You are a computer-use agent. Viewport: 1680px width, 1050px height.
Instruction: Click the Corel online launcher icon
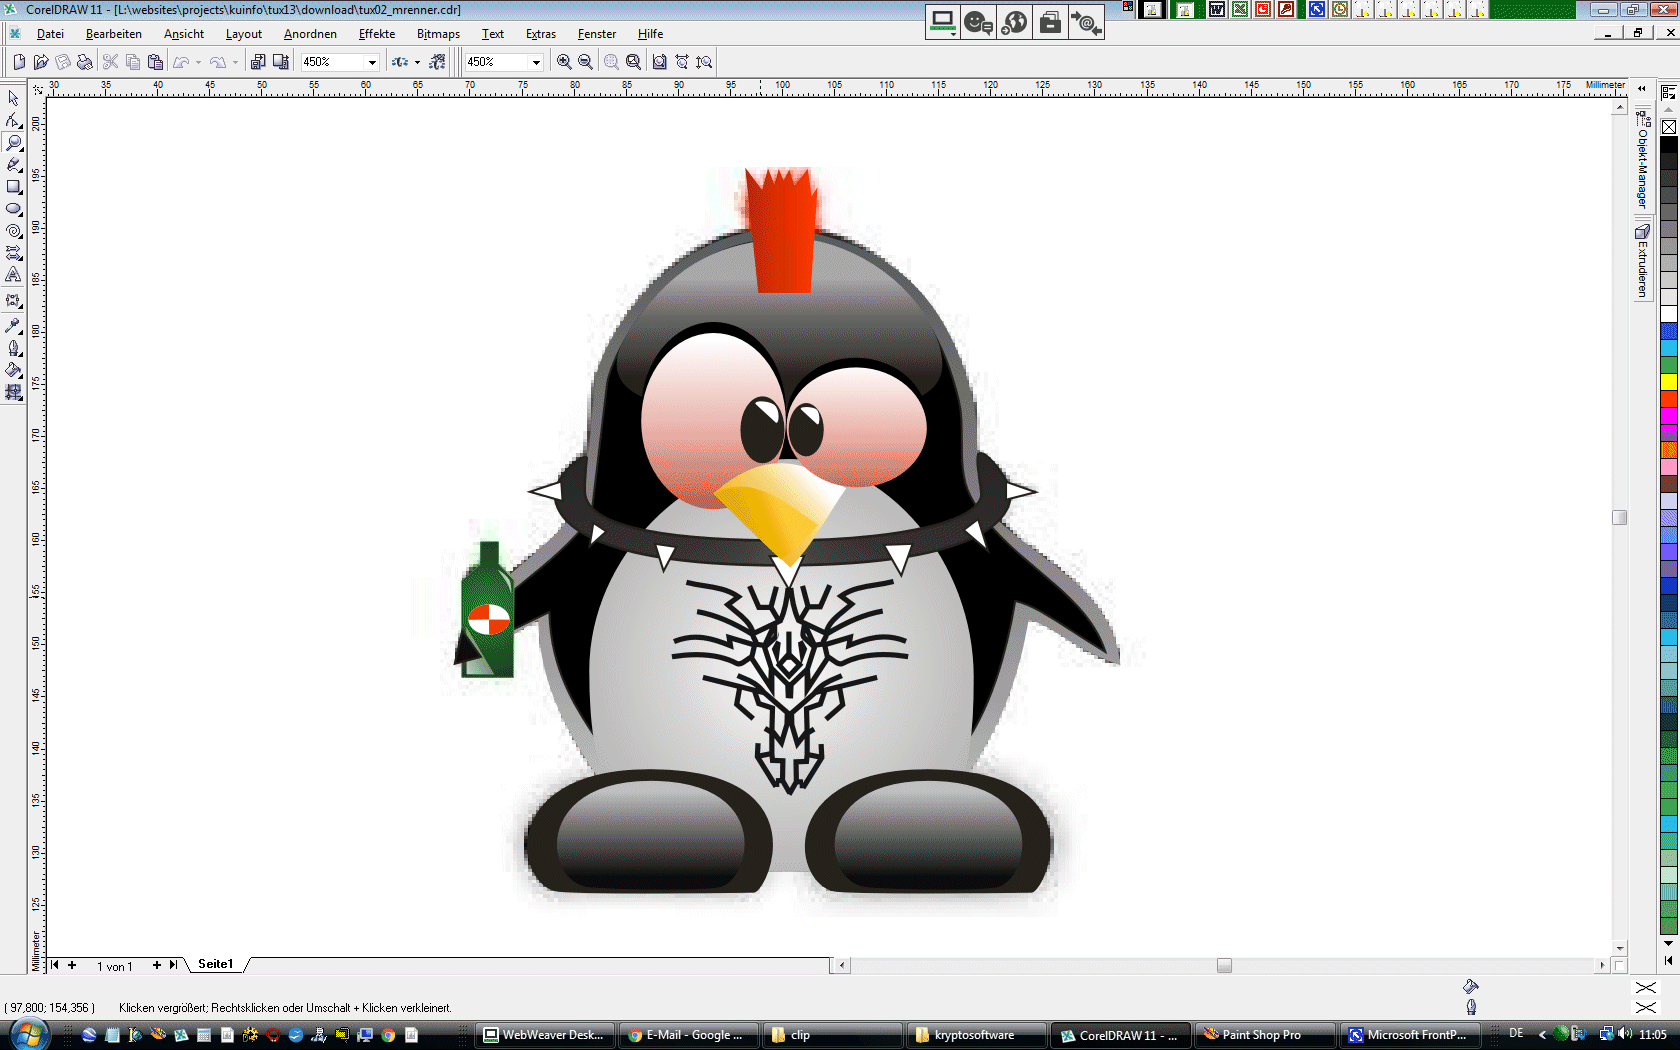(x=437, y=62)
